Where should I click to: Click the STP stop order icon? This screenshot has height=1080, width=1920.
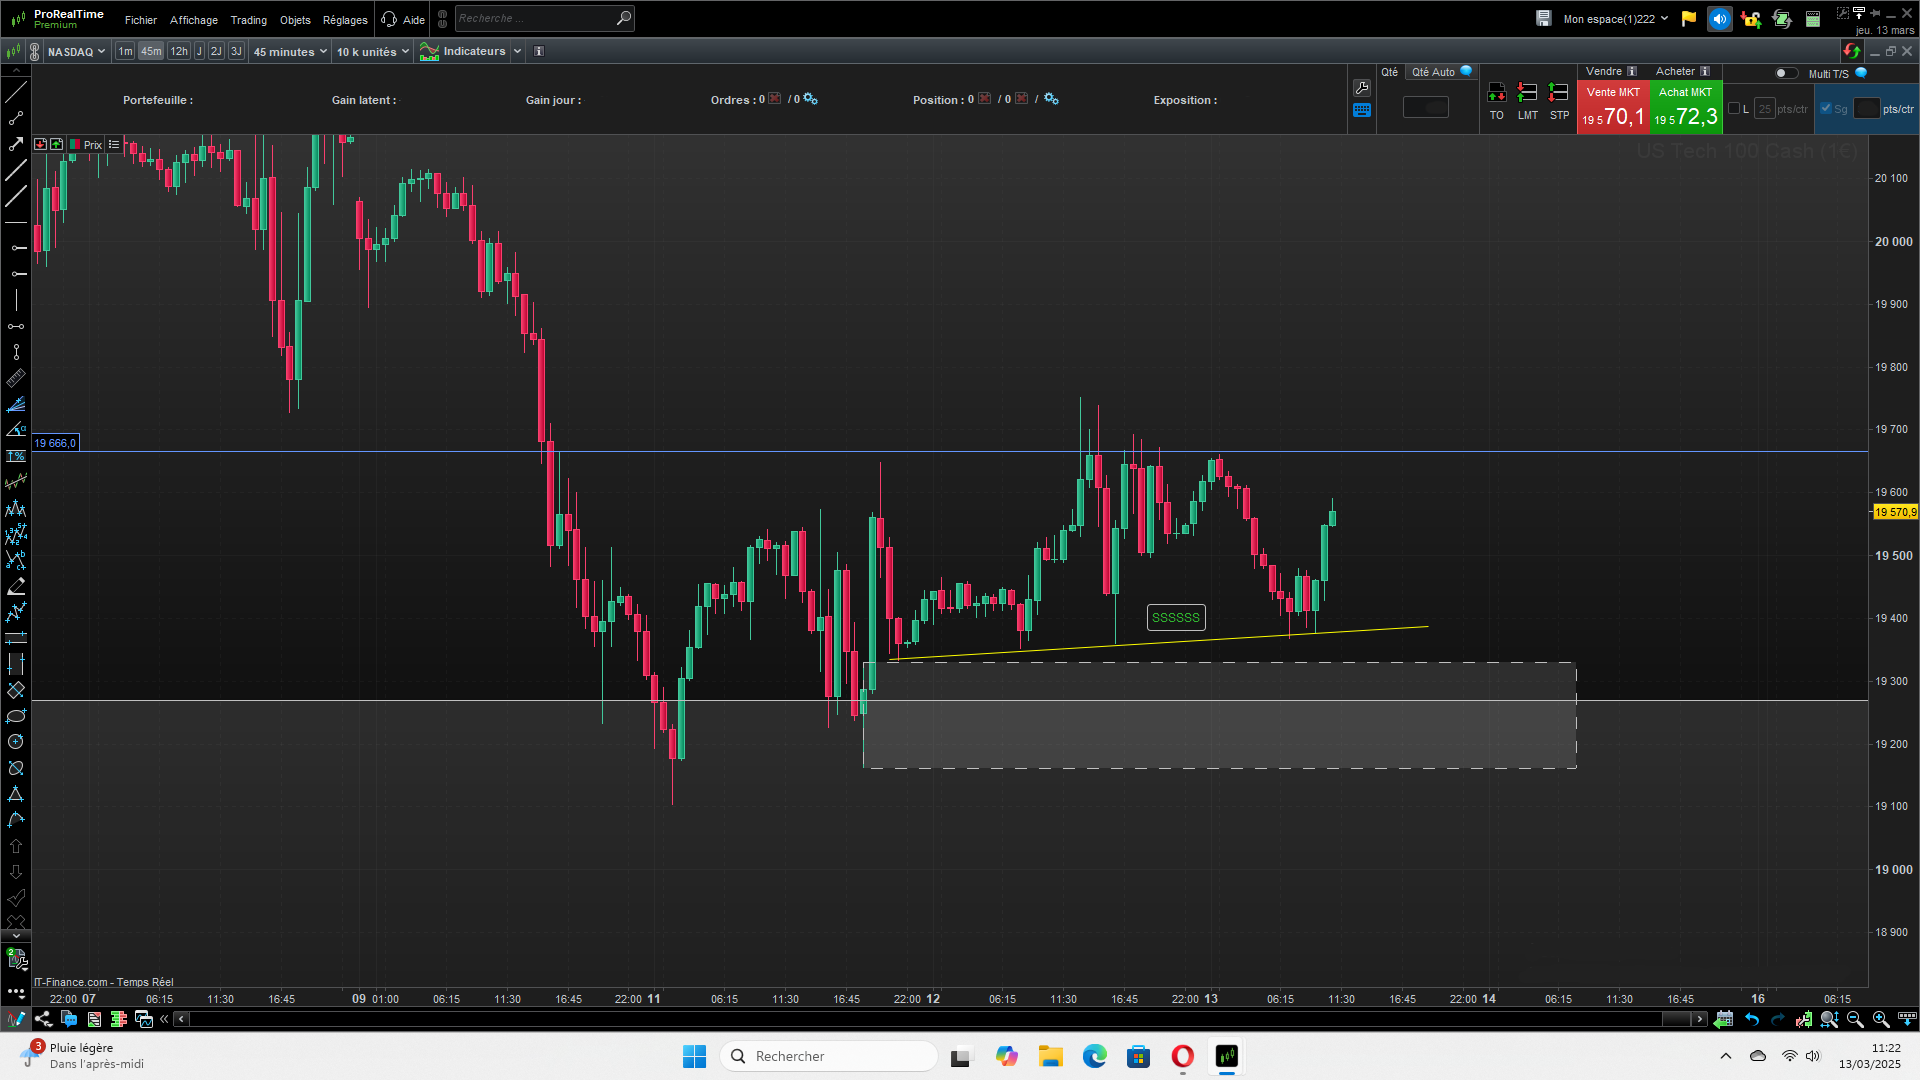point(1559,94)
